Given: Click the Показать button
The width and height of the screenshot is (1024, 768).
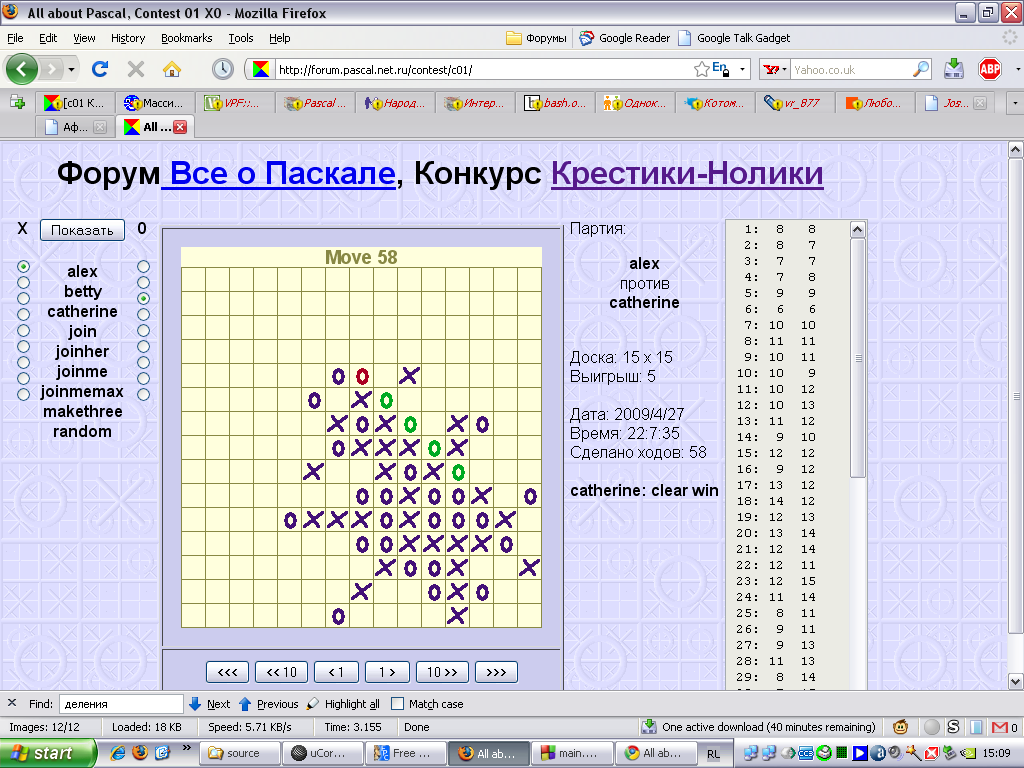Looking at the screenshot, I should 82,230.
